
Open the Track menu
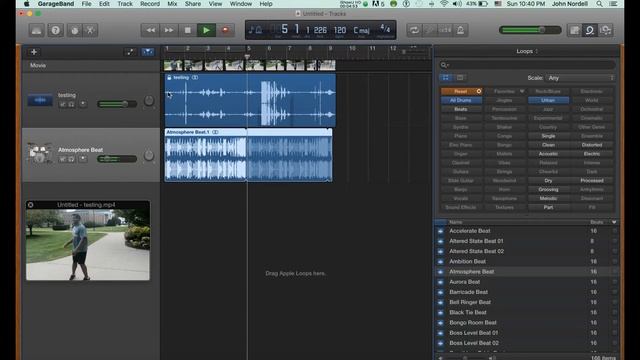125,4
